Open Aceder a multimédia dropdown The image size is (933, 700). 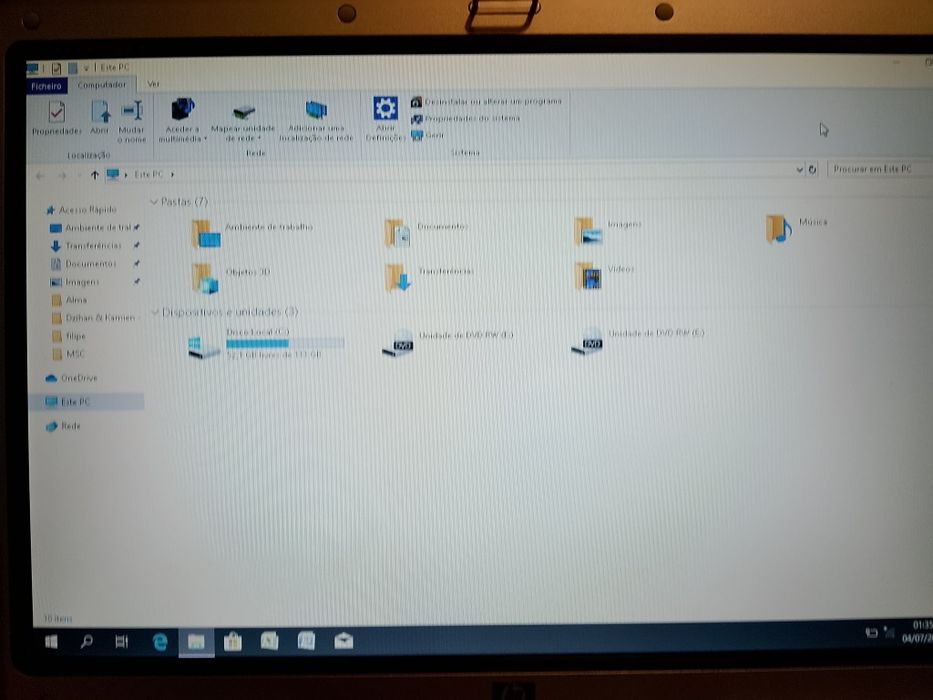183,121
